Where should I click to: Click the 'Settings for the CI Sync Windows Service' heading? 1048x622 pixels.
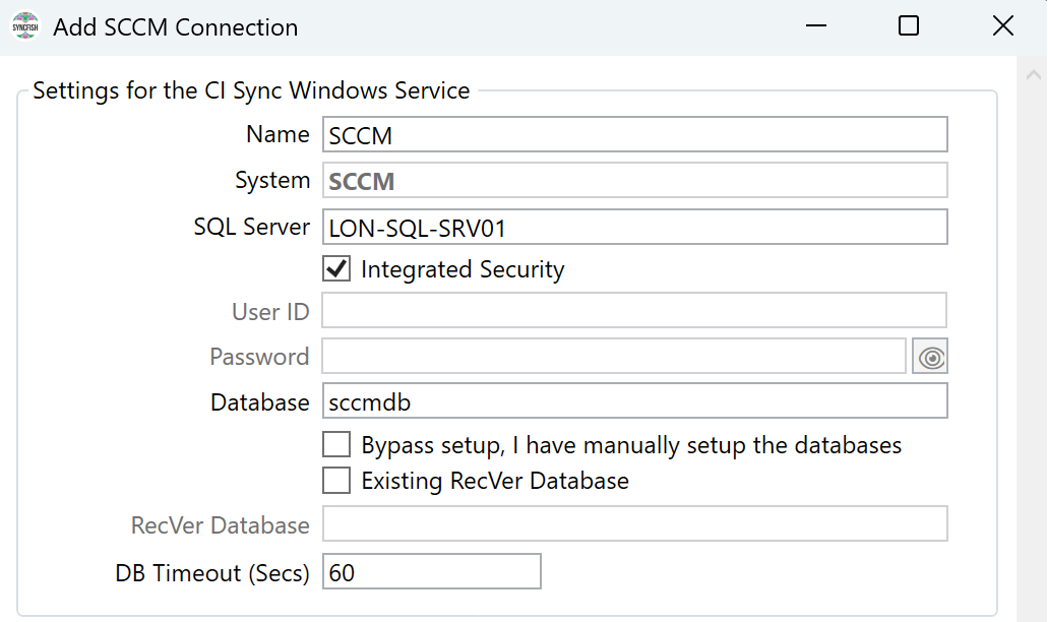click(251, 90)
